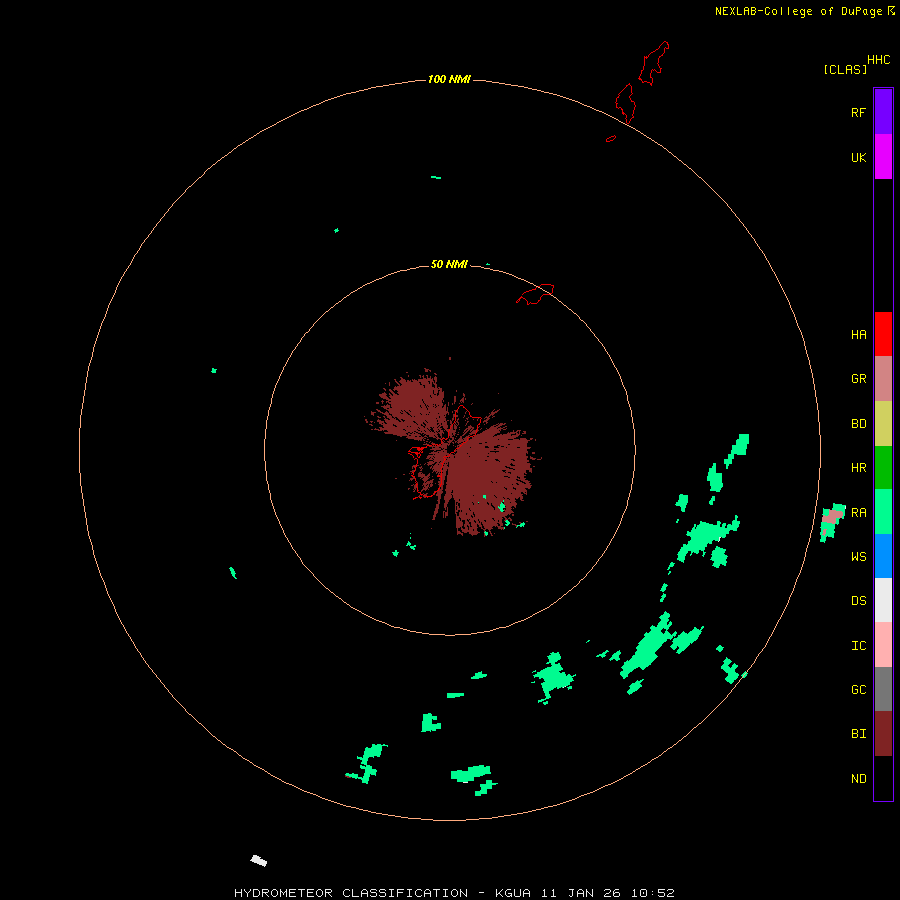Click the UK magenta legend swatch
Screen dimensions: 900x900
click(883, 157)
